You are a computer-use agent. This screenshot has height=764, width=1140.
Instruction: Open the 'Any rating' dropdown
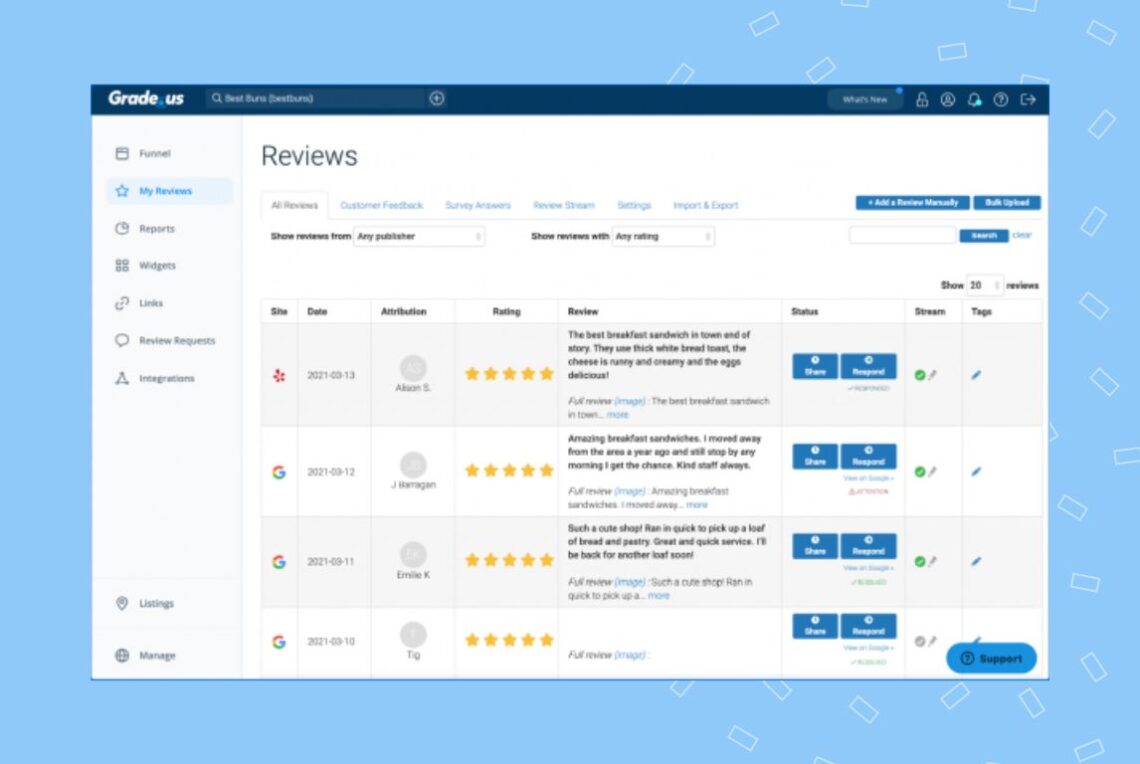pyautogui.click(x=662, y=236)
